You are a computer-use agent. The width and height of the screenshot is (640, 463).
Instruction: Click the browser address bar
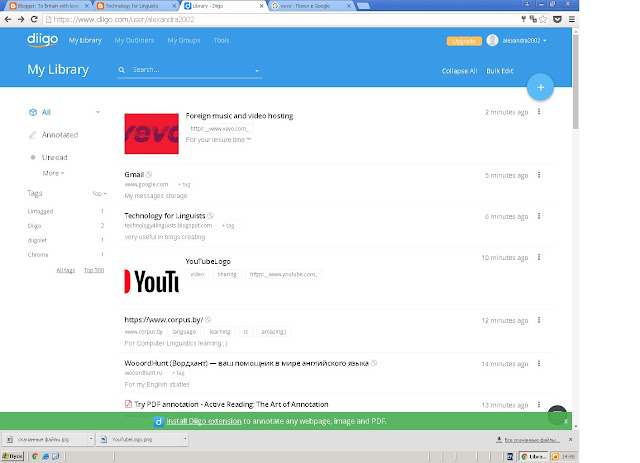(x=282, y=19)
